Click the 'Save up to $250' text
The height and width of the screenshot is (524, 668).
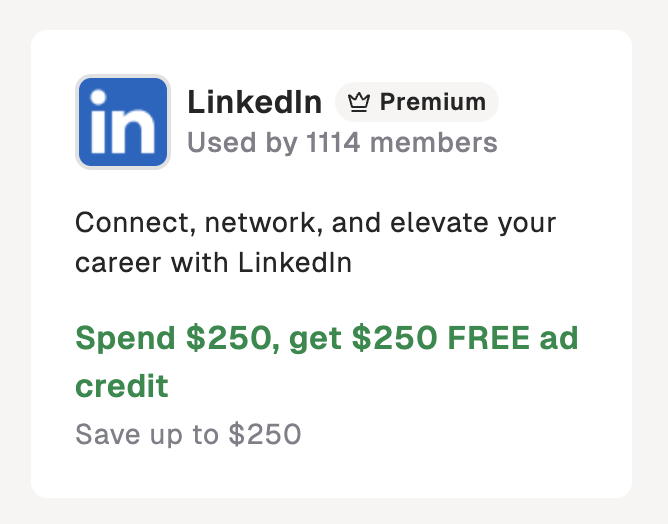(x=188, y=434)
